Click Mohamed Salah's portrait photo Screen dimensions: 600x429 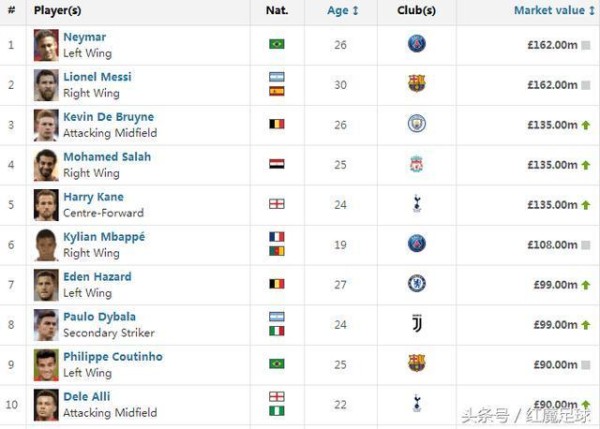click(46, 164)
